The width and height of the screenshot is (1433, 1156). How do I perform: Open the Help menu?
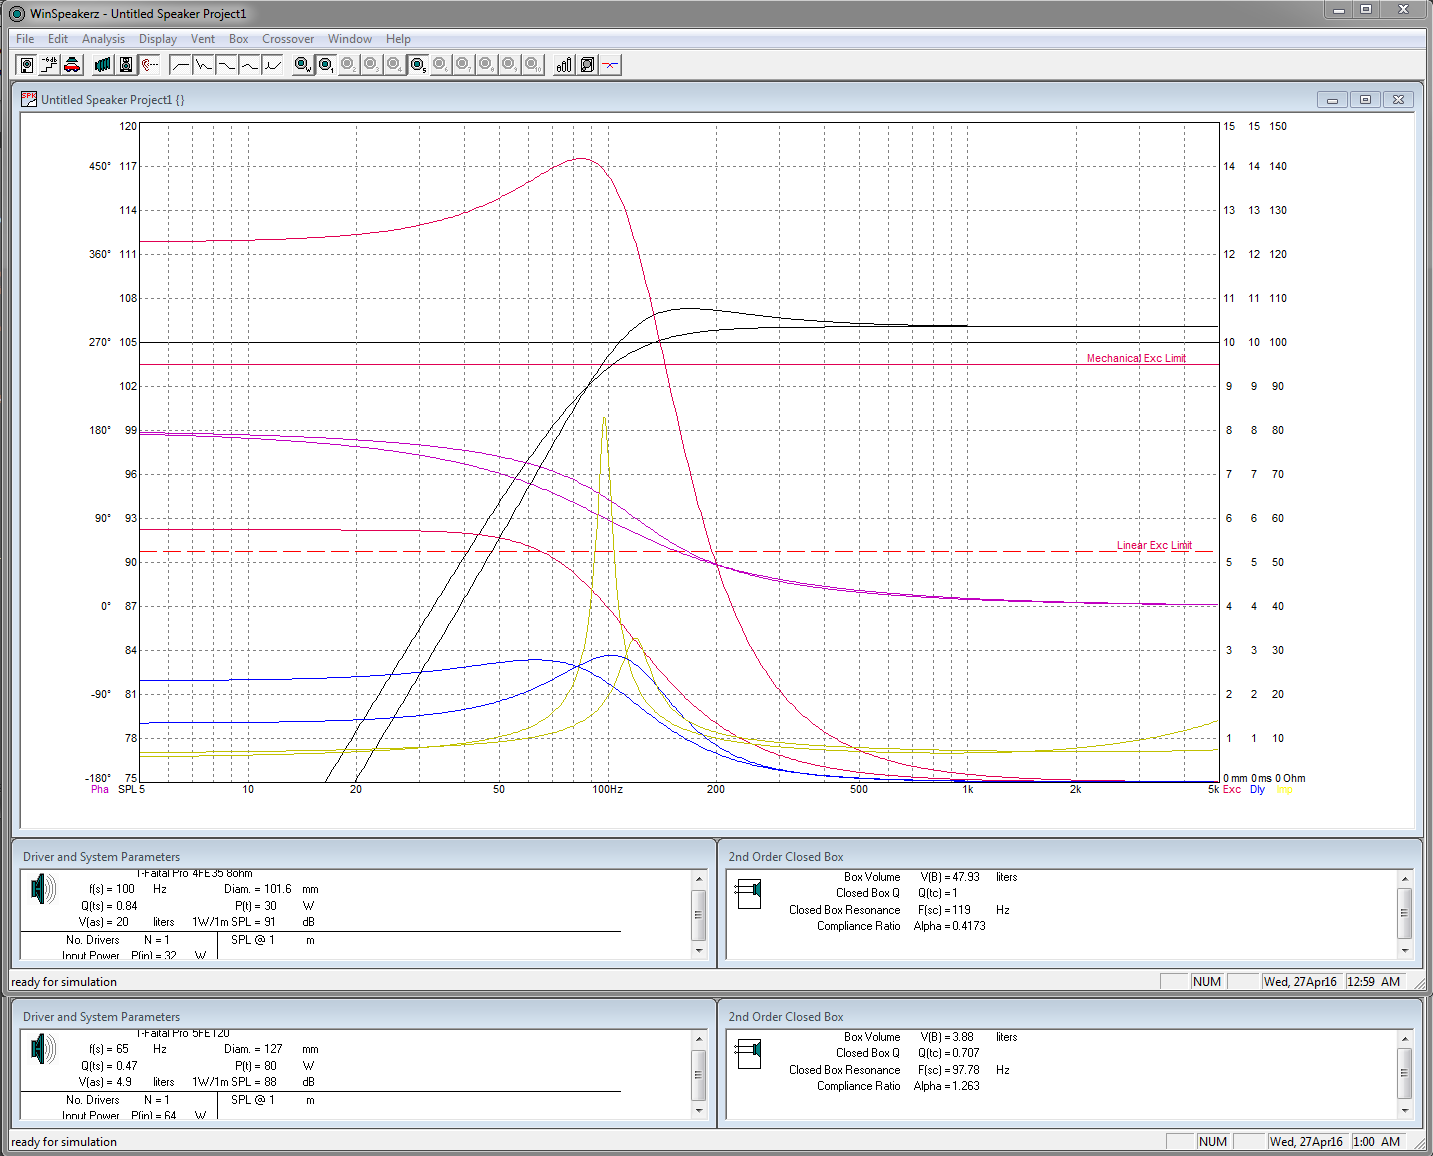click(399, 39)
